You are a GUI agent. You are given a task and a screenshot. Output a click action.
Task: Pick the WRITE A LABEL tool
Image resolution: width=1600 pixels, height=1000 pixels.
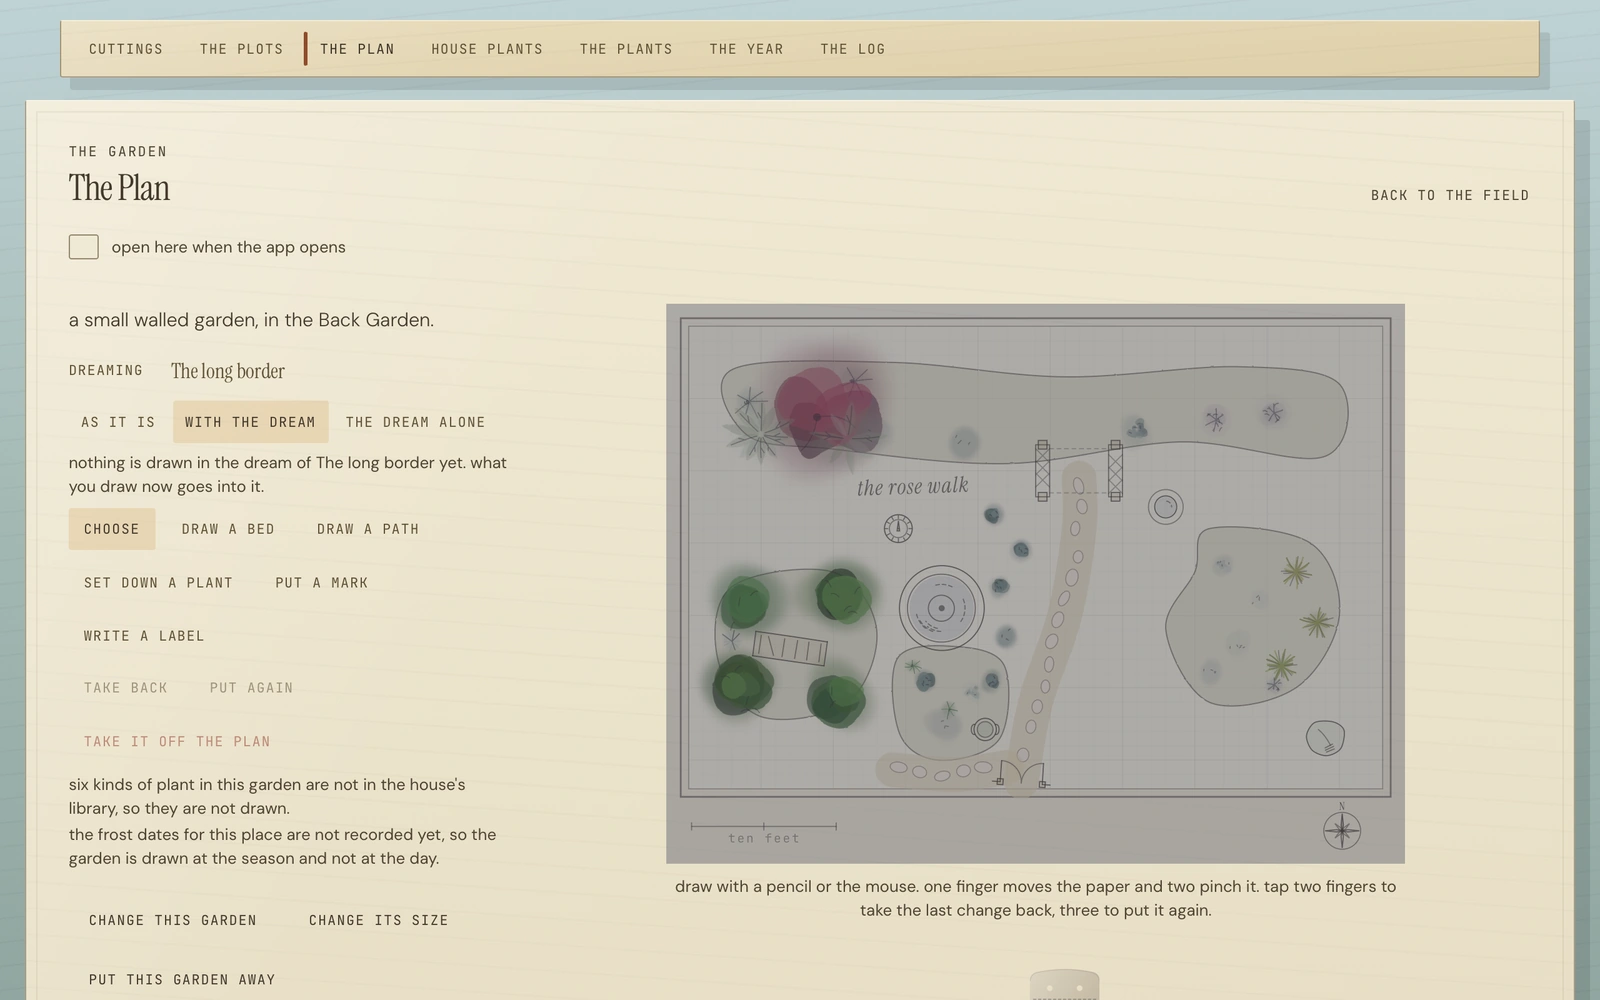pyautogui.click(x=144, y=636)
